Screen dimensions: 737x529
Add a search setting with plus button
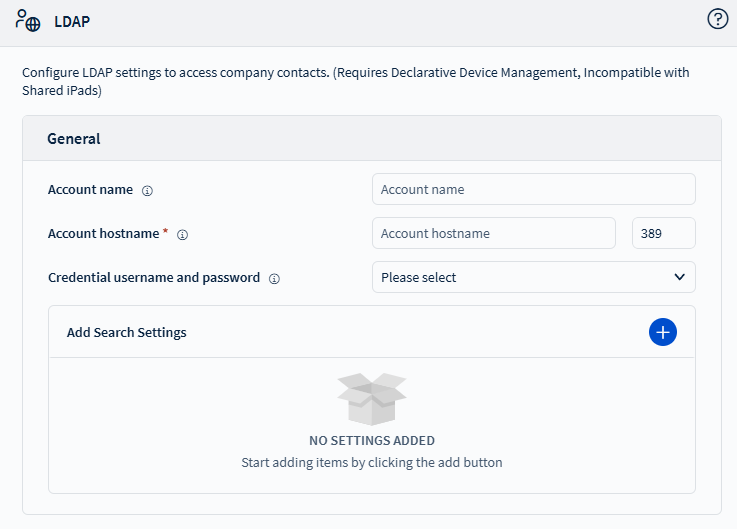(662, 332)
